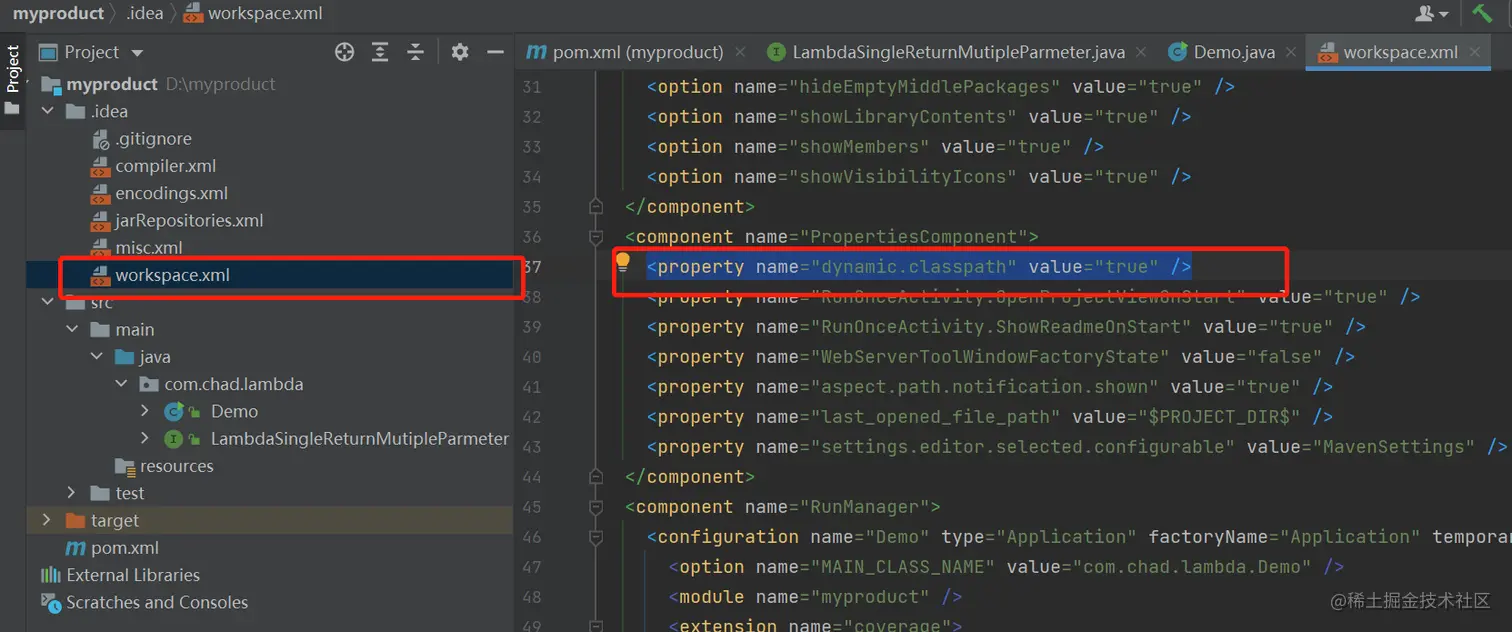Select pom.xml in project tree

[125, 548]
